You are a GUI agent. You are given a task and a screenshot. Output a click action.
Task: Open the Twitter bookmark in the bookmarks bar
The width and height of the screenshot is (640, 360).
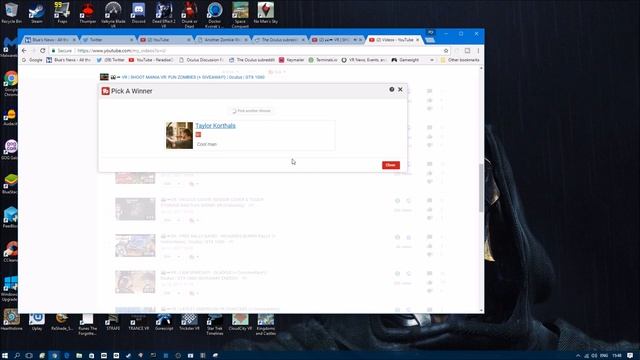110,60
